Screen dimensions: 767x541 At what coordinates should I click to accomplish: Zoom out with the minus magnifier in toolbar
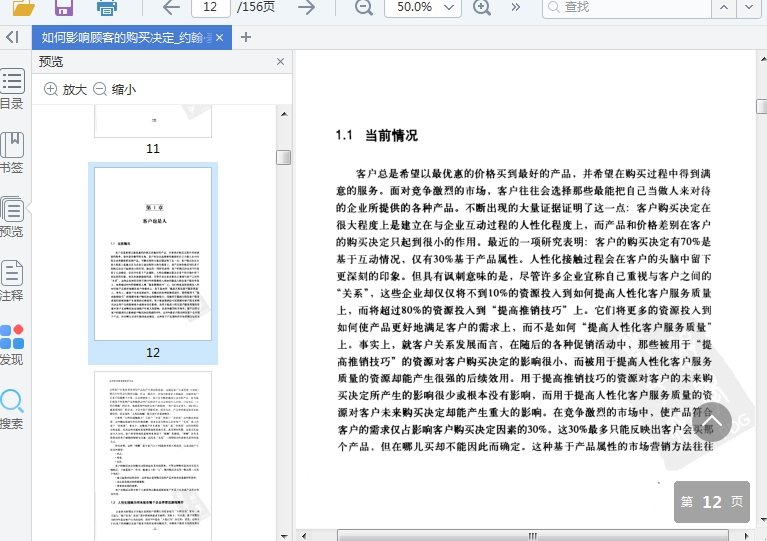pos(363,7)
